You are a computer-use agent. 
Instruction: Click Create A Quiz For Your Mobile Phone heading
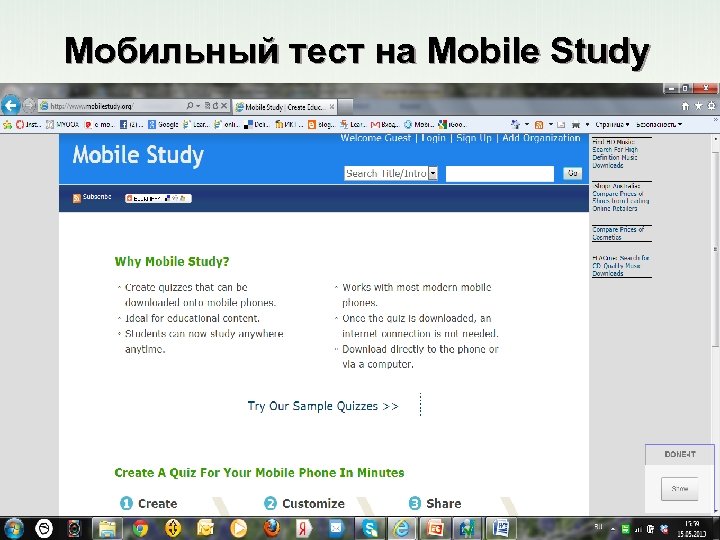point(259,472)
